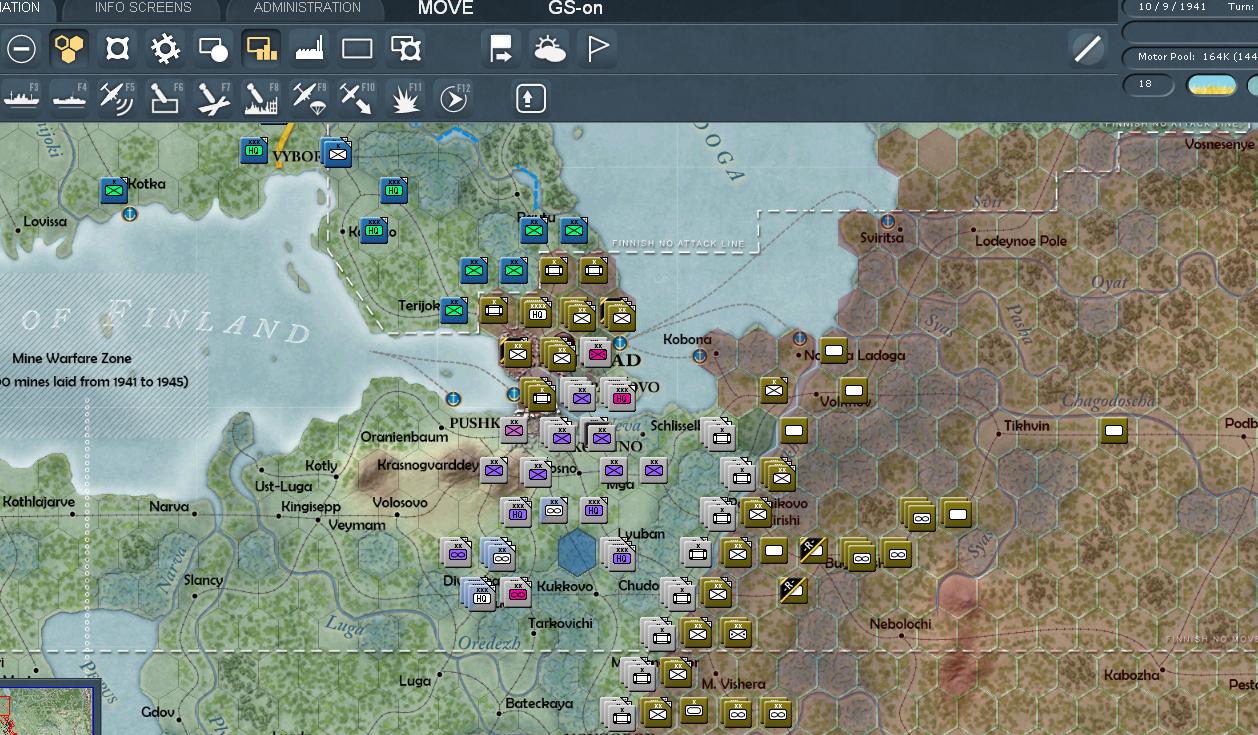Select the F5 air recon mode

[x=117, y=98]
